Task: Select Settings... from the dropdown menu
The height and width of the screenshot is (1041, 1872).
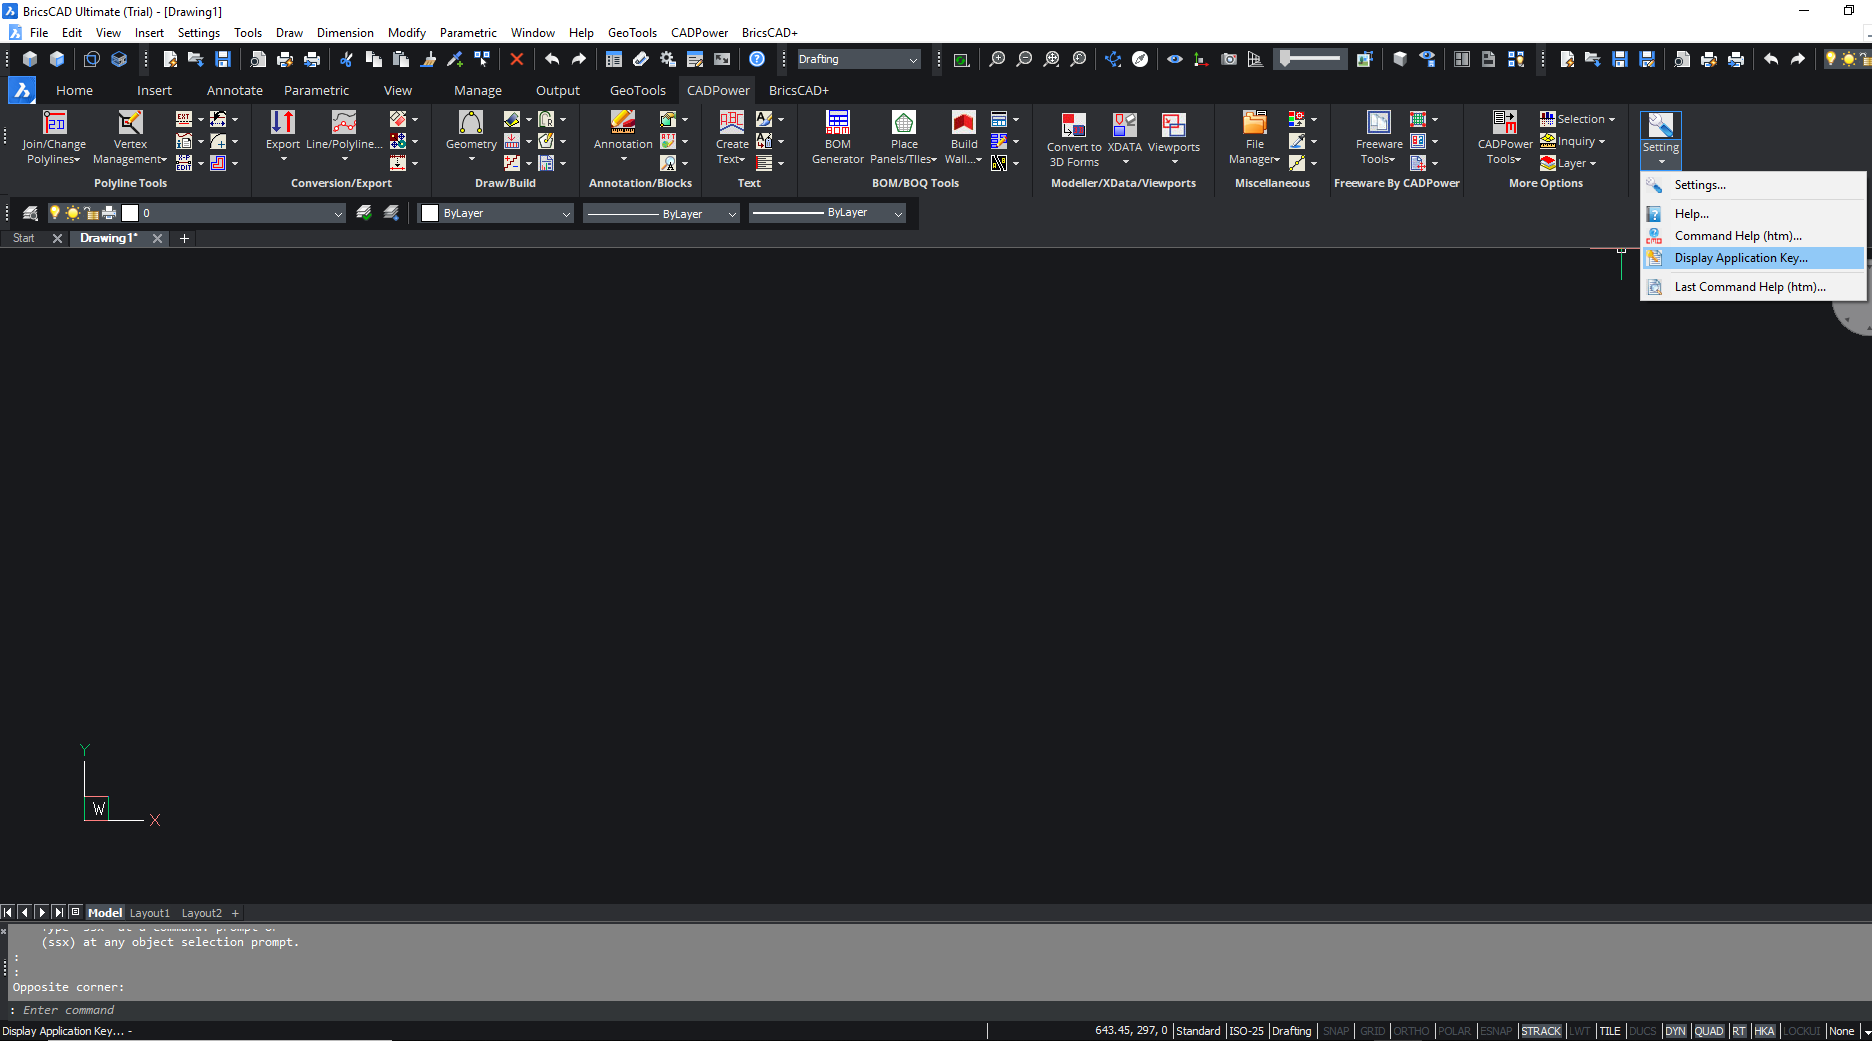Action: pos(1753,185)
